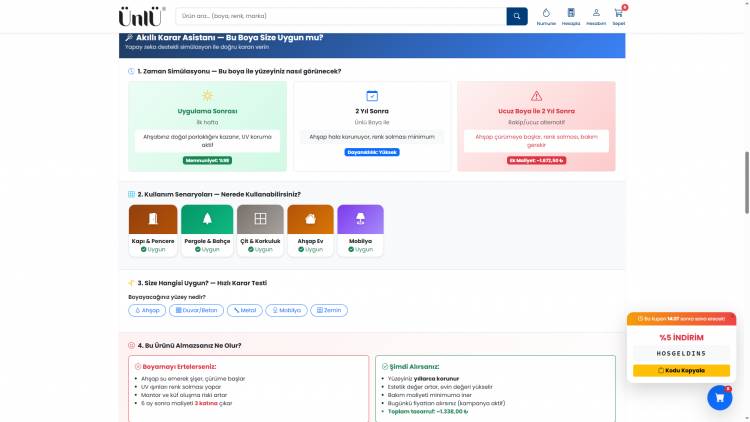The height and width of the screenshot is (422, 750).
Task: Click the sad face icon beside Bu Ürünü Almazsanız
Action: [131, 345]
